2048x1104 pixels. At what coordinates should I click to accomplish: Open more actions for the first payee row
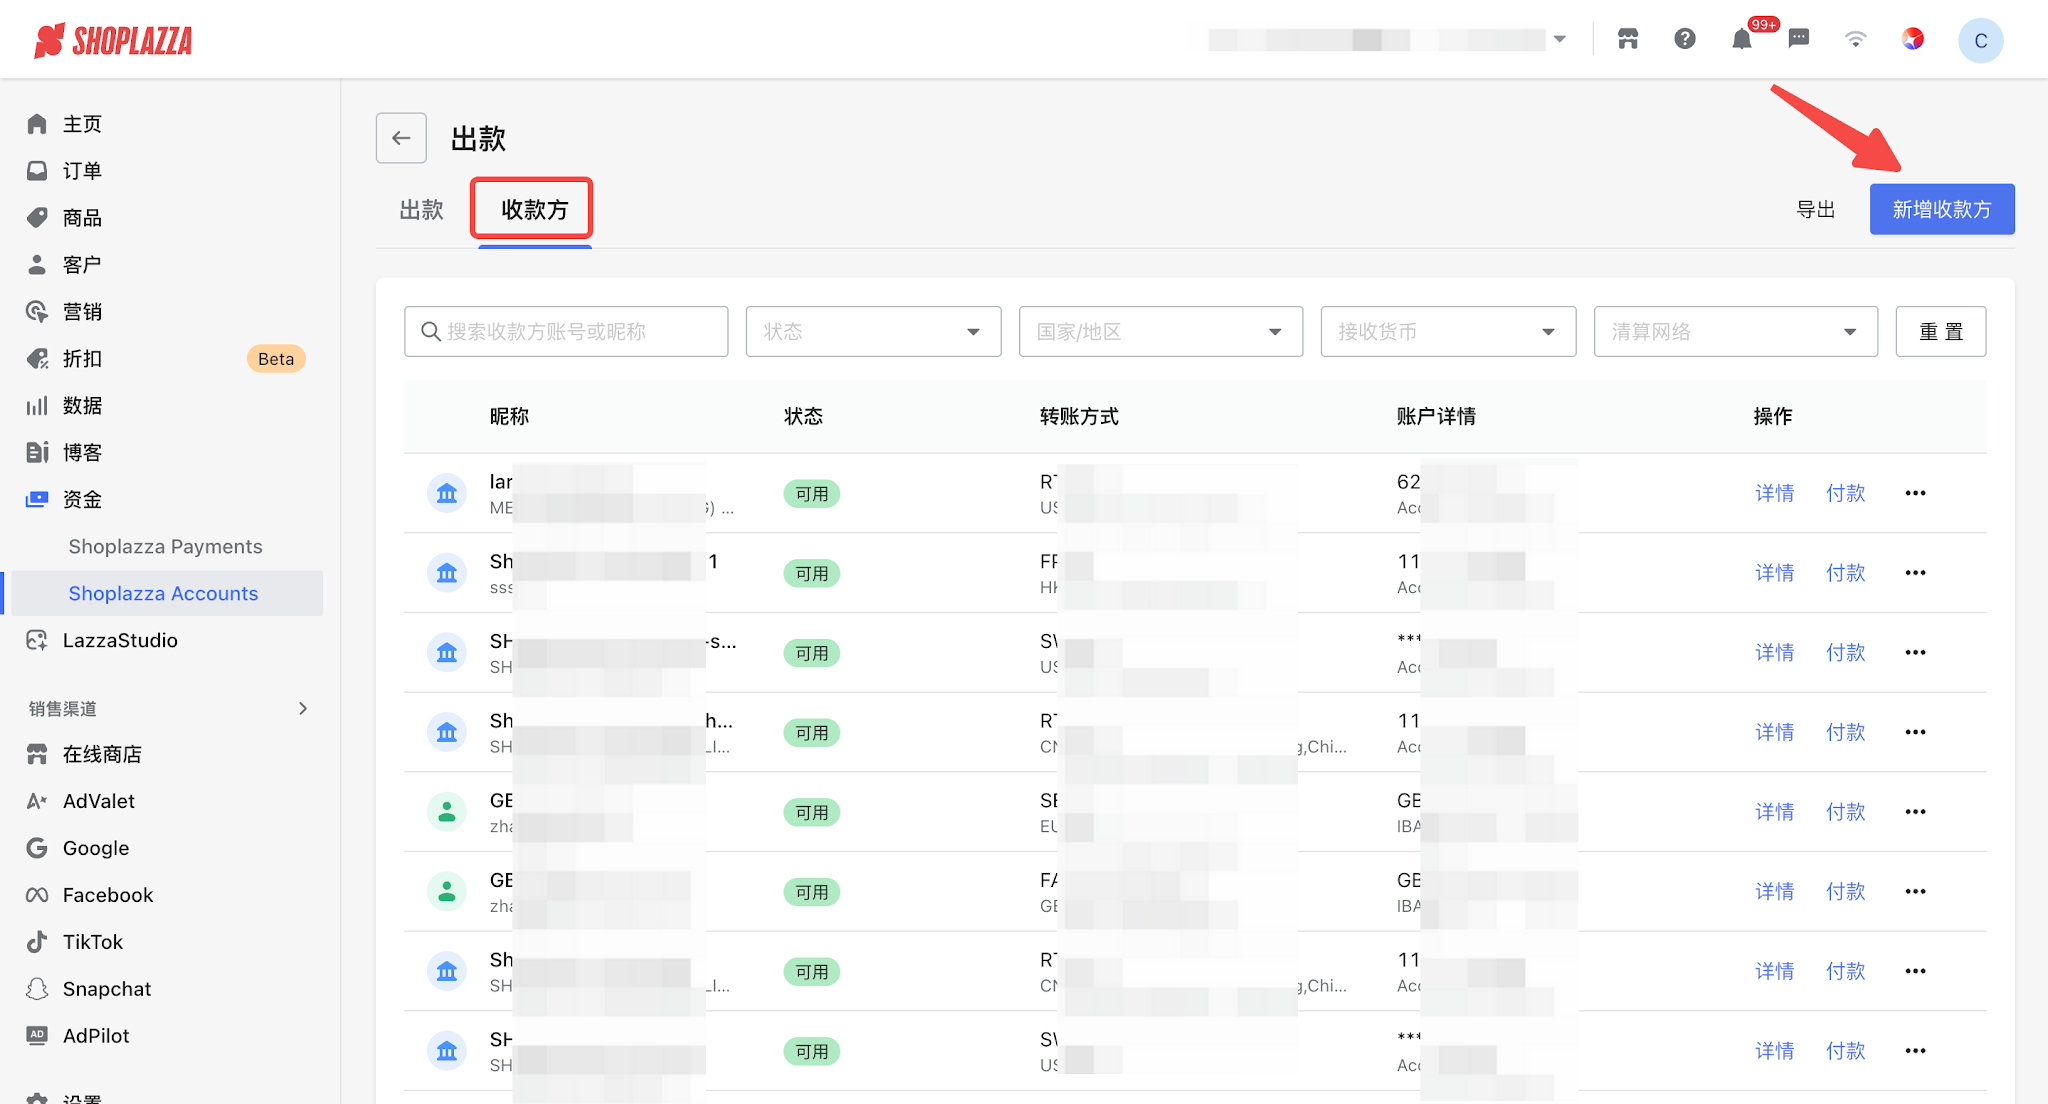(1915, 493)
